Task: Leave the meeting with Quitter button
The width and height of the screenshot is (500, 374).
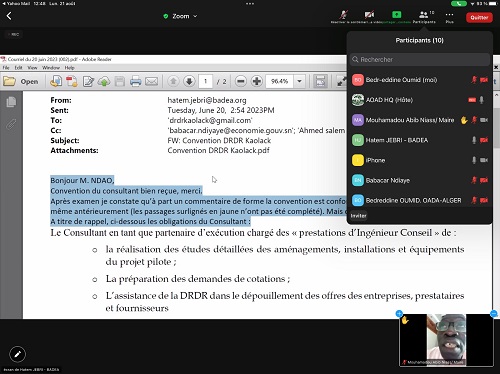Action: pos(479,17)
